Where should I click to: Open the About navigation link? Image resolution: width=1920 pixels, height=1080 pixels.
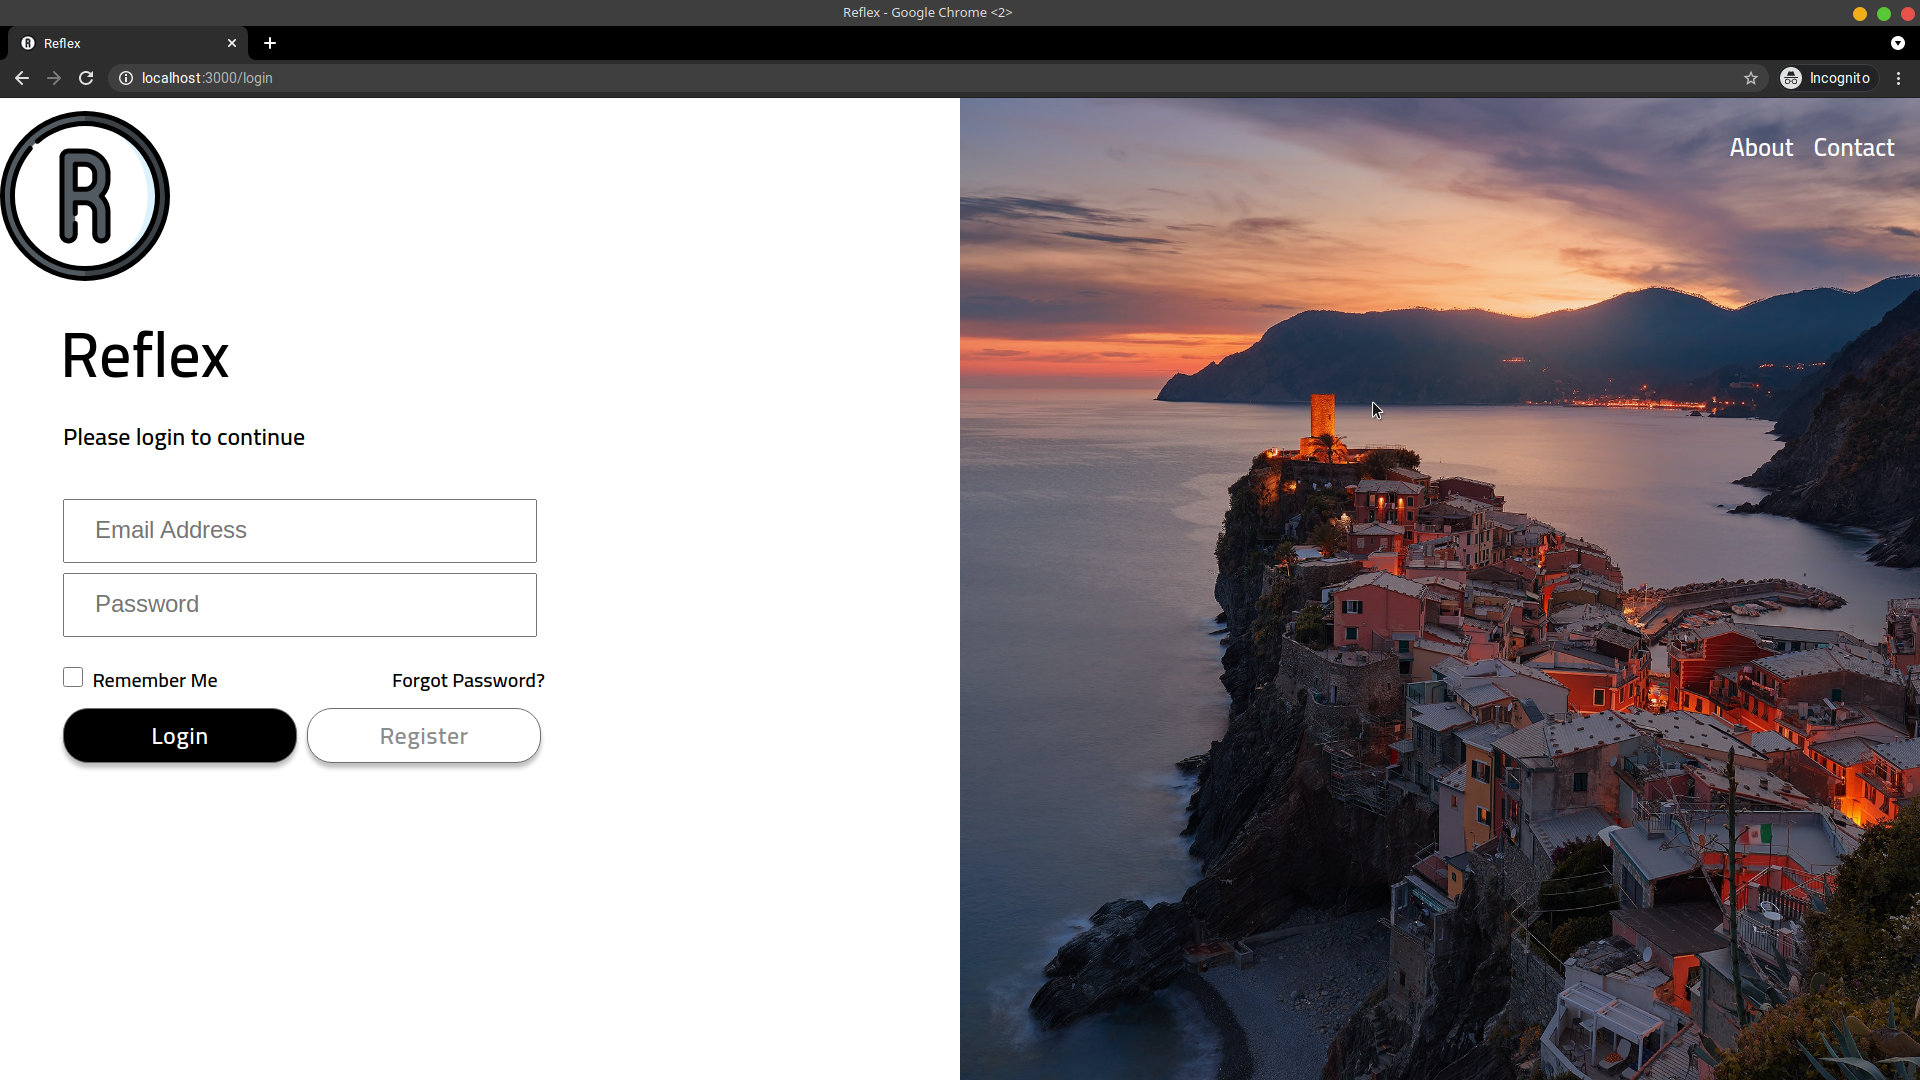1761,148
